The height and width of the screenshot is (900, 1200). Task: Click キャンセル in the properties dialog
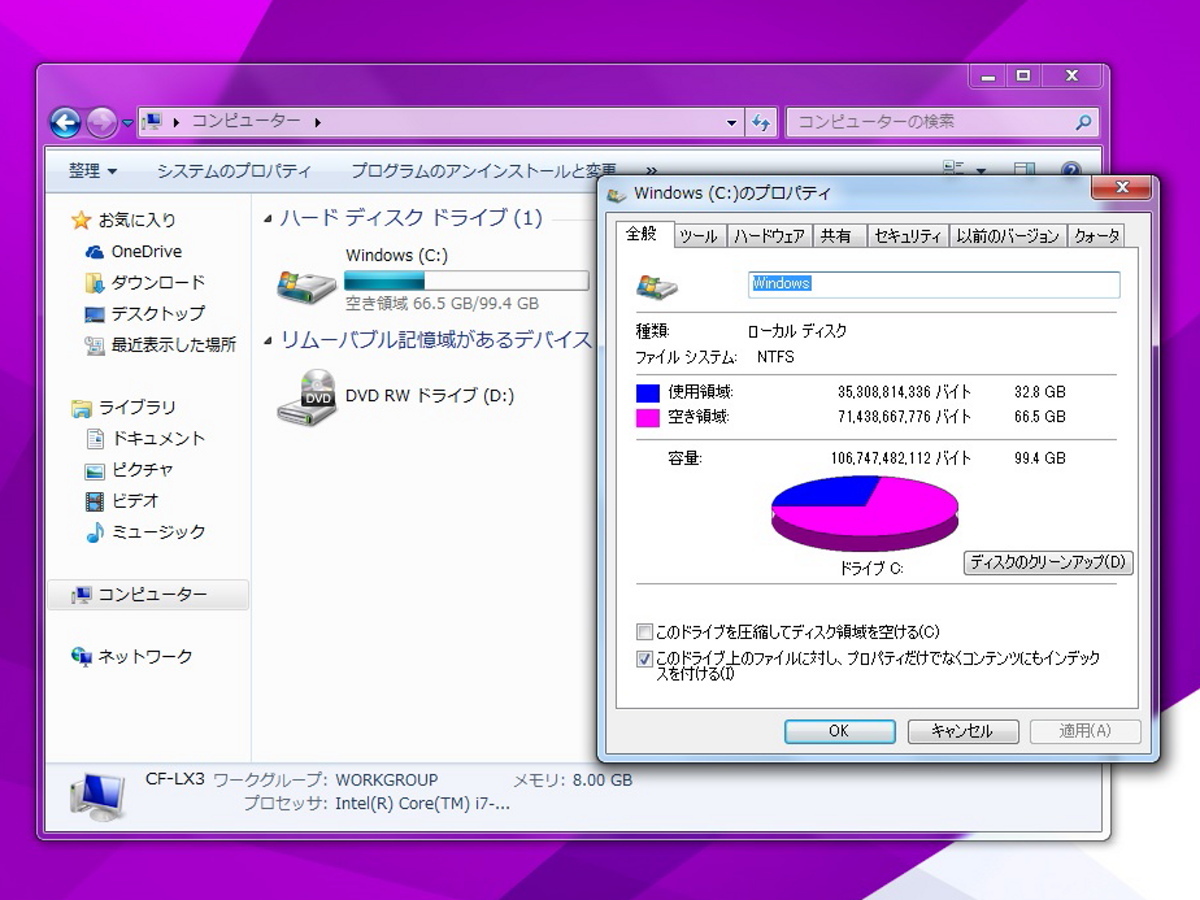[x=962, y=731]
